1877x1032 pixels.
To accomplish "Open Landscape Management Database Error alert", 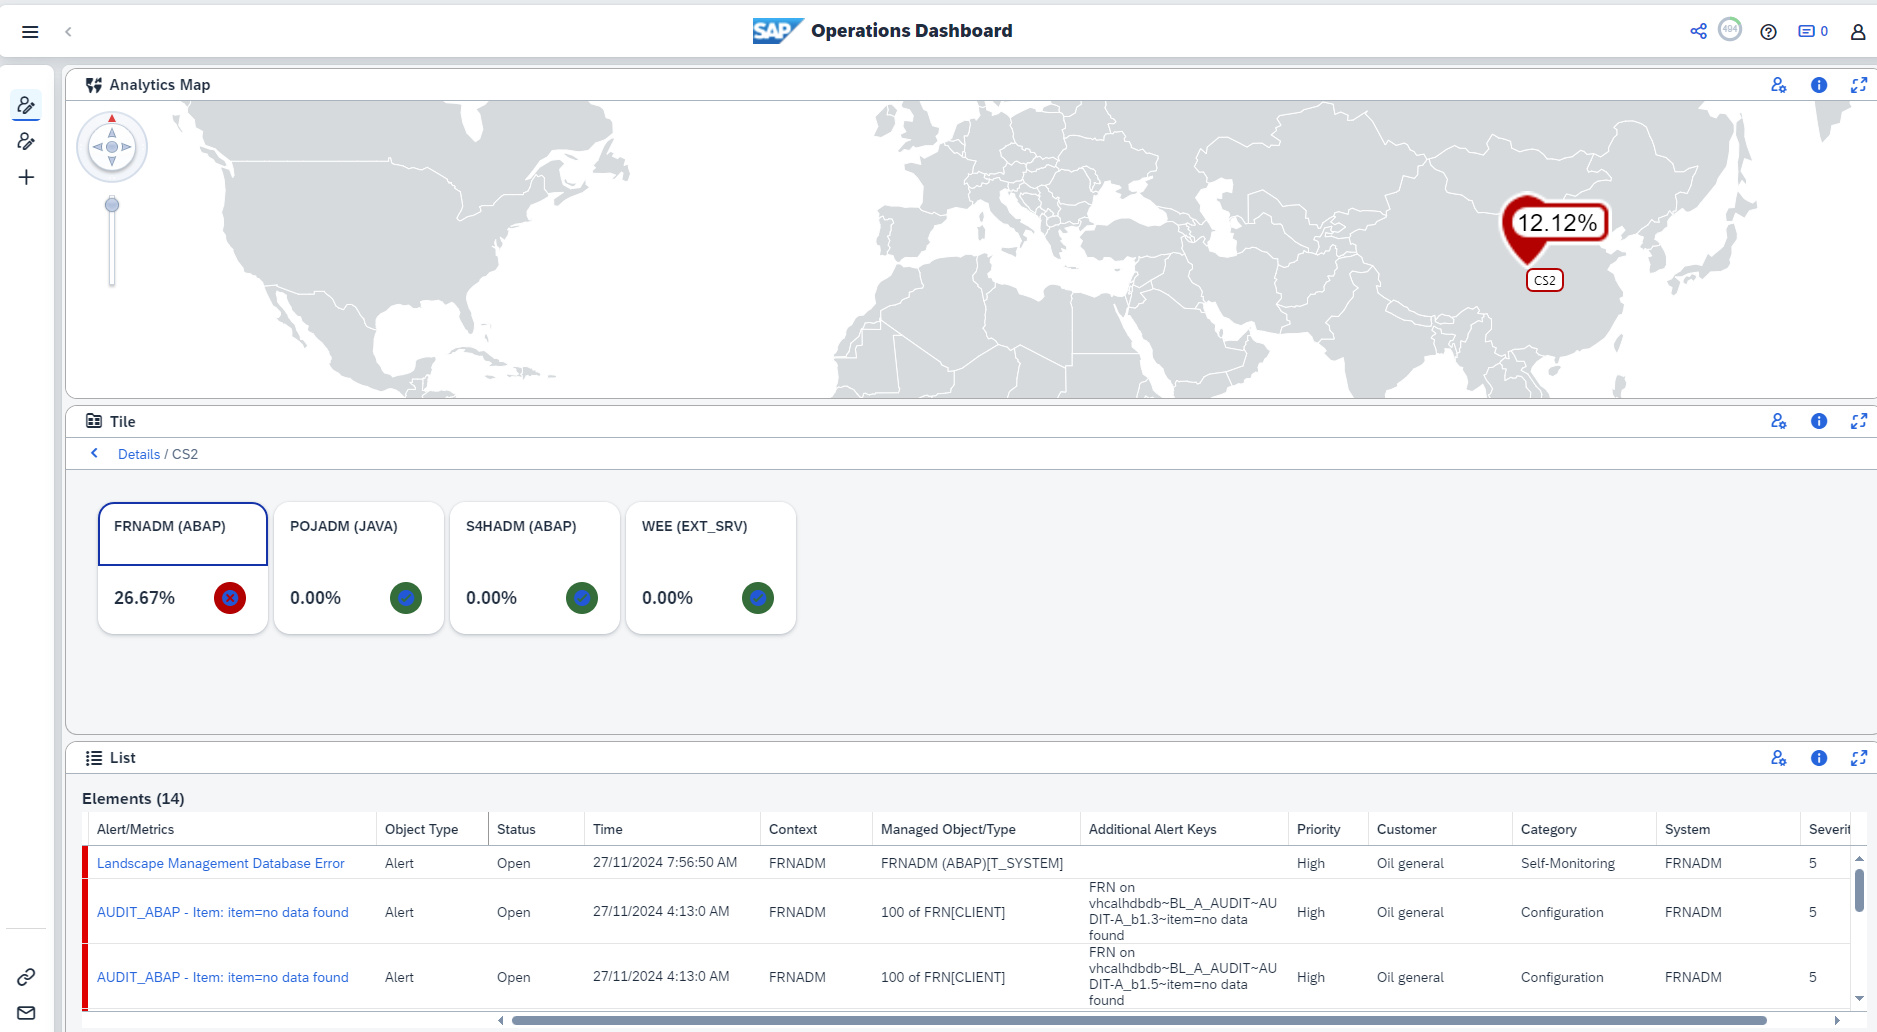I will click(220, 863).
